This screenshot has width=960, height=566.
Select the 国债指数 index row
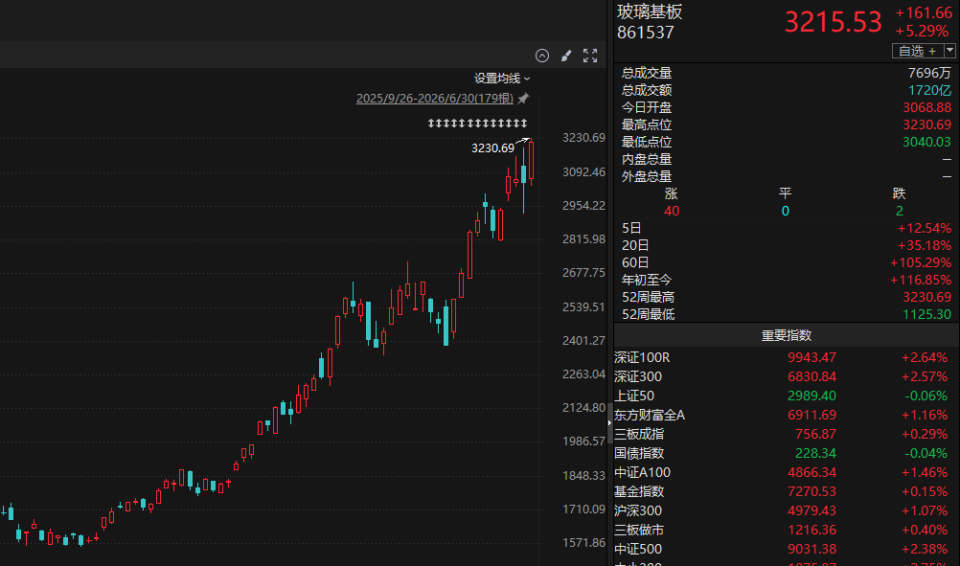786,453
